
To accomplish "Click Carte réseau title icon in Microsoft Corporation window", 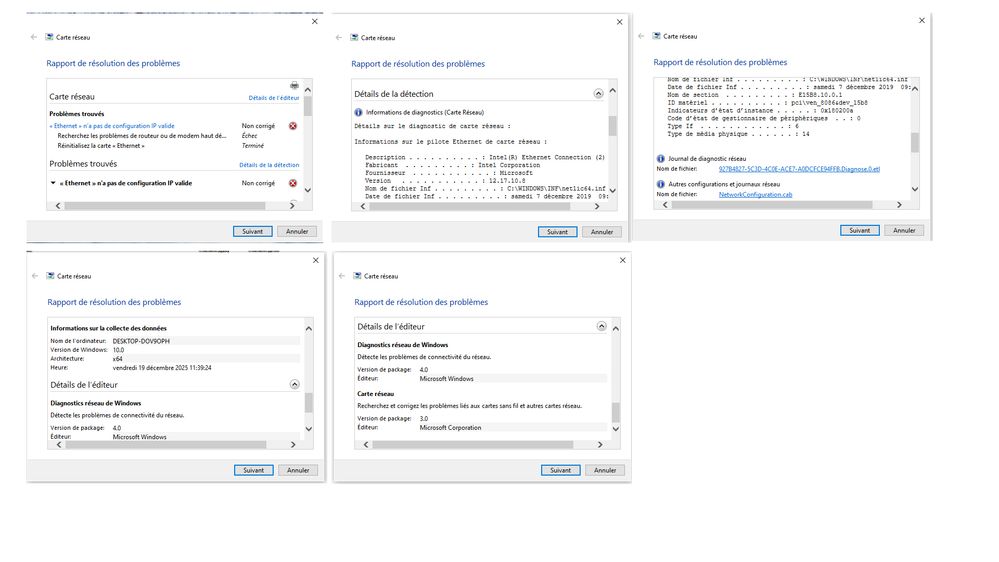I will click(357, 276).
